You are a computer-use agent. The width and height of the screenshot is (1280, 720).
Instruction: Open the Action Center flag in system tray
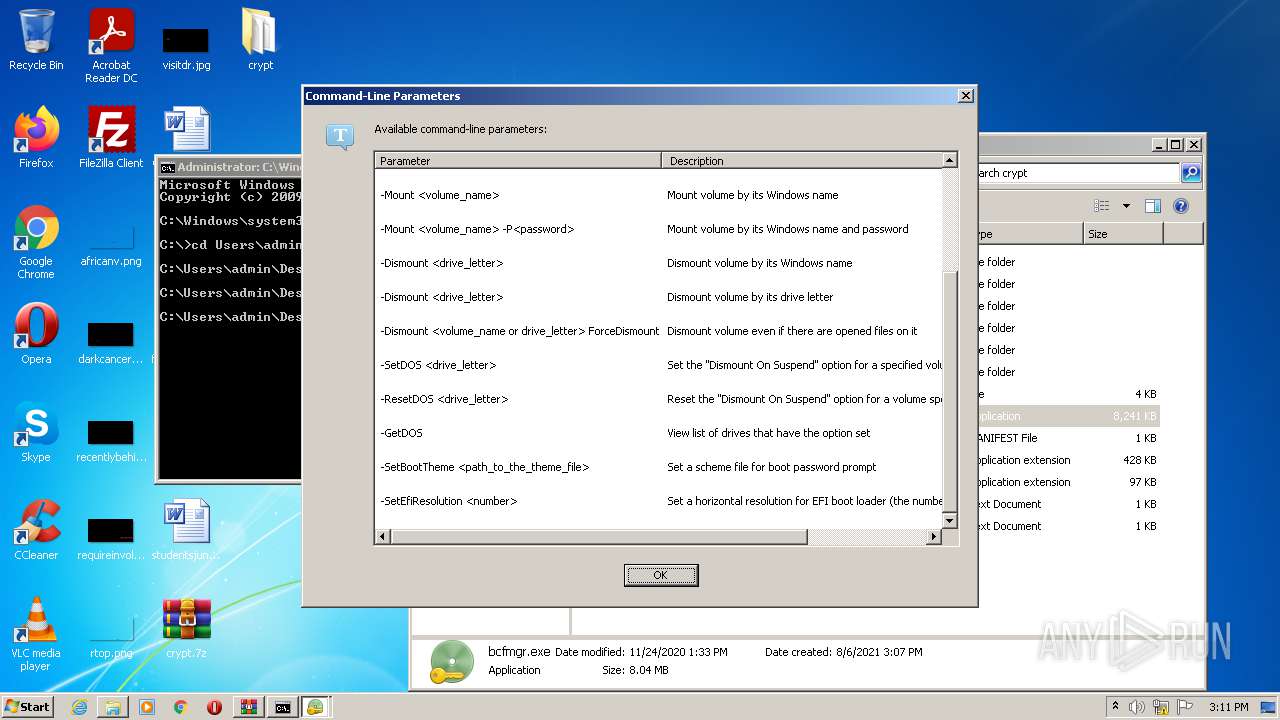1185,707
